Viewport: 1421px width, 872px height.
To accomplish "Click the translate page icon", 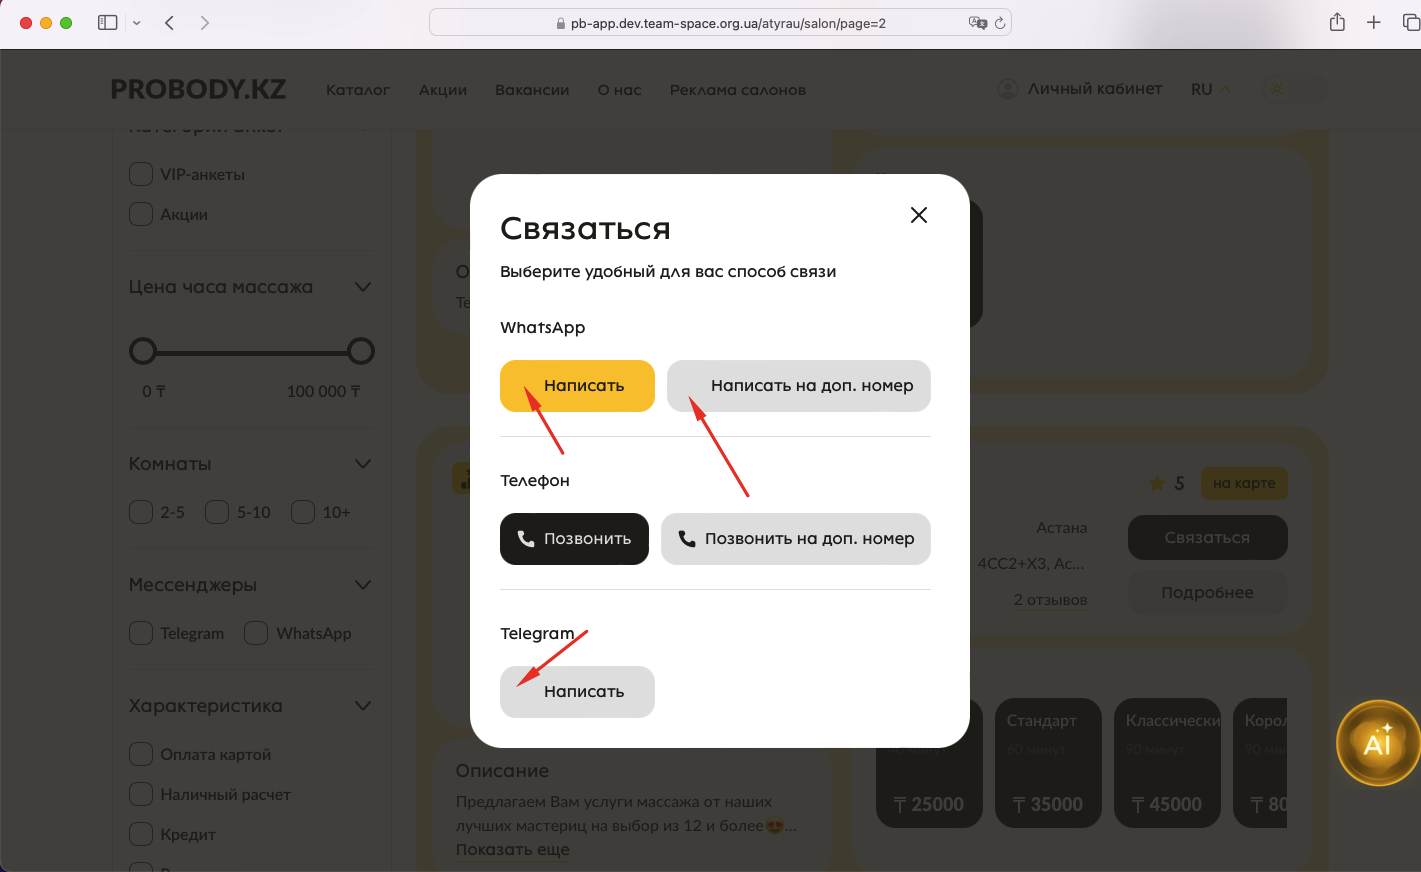I will (x=978, y=23).
